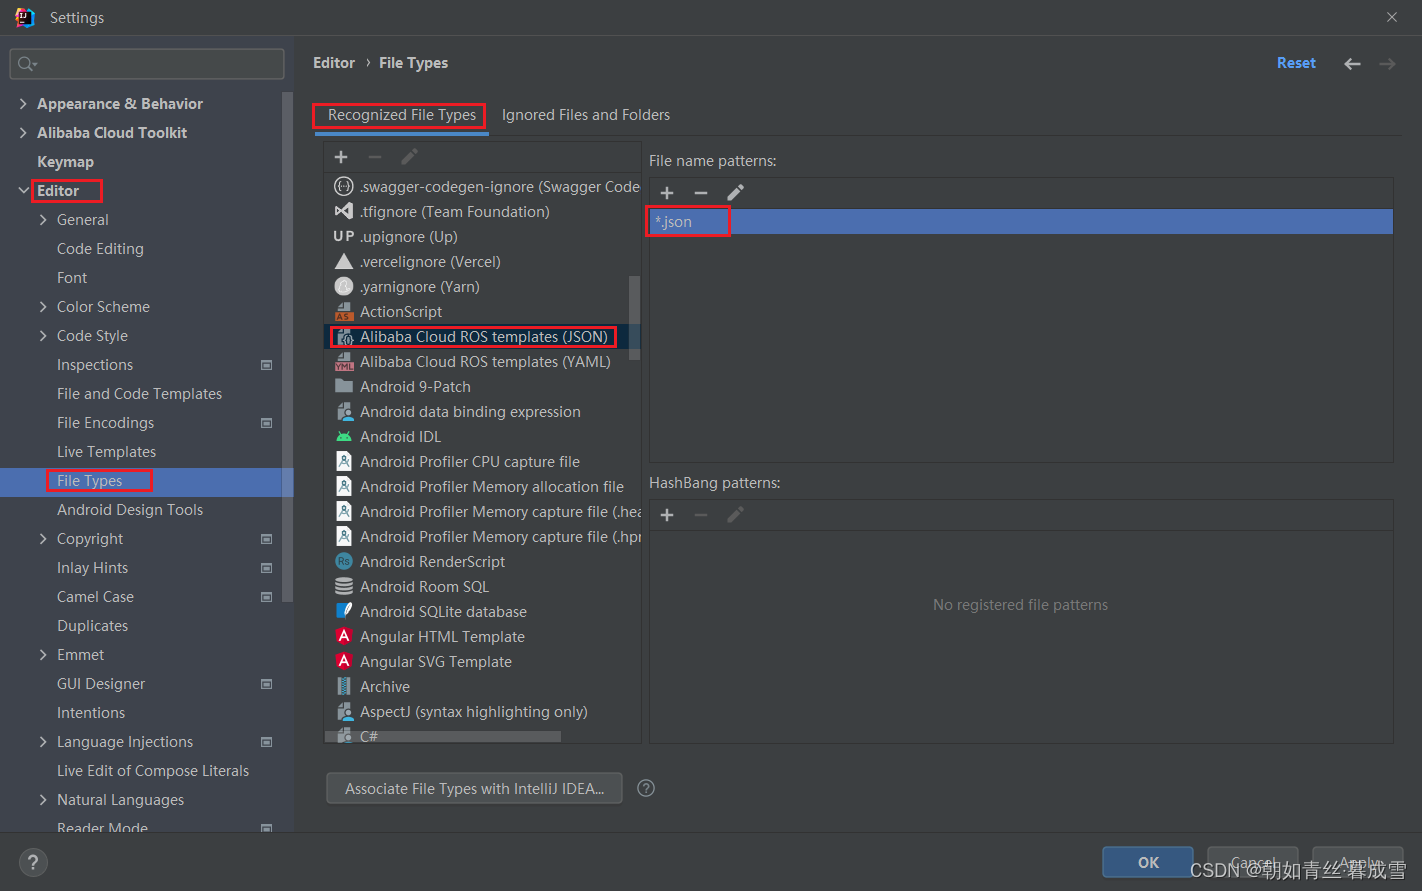1422x891 pixels.
Task: Select the Android 9-Patch folder icon
Action: (x=344, y=386)
